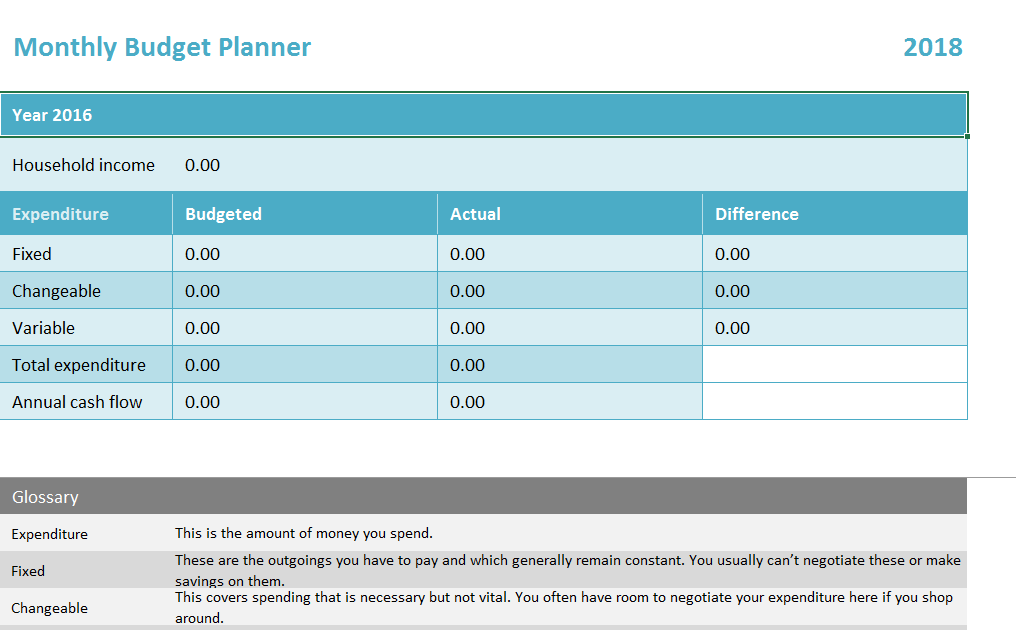
Task: Select the Fixed budgeted amount cell
Action: tap(305, 253)
